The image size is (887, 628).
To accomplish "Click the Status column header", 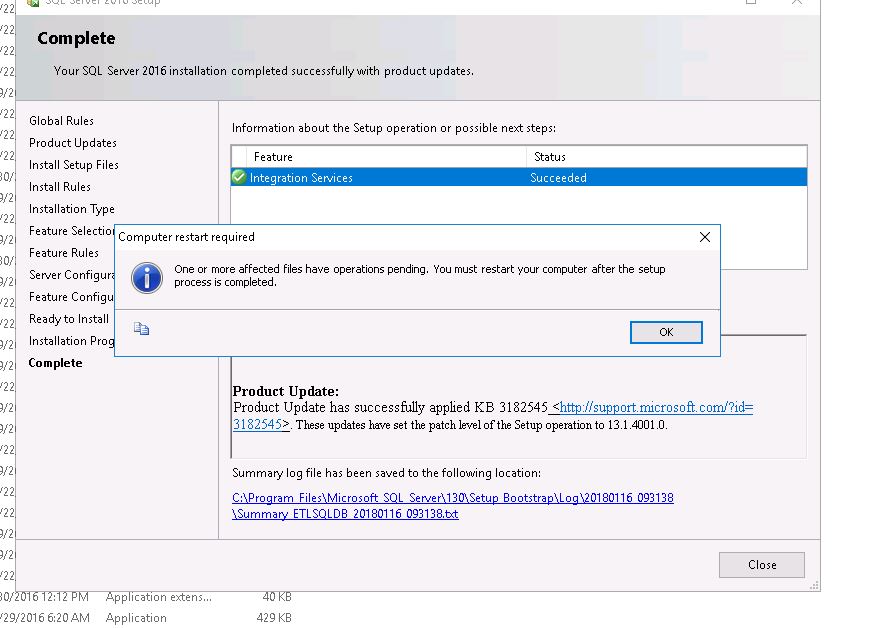I will pos(550,157).
